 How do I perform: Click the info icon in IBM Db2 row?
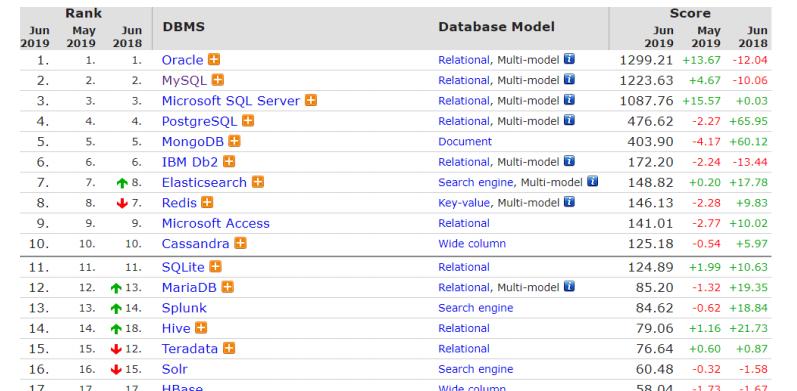tap(569, 161)
